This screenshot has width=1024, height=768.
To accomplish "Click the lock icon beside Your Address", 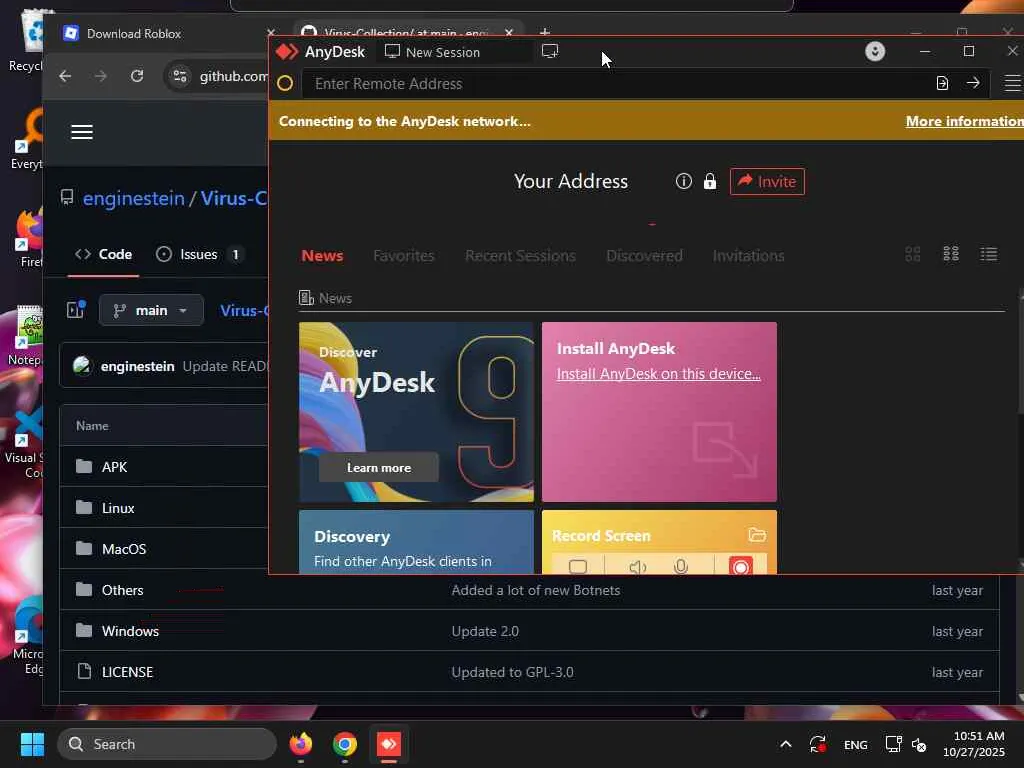I will 710,181.
